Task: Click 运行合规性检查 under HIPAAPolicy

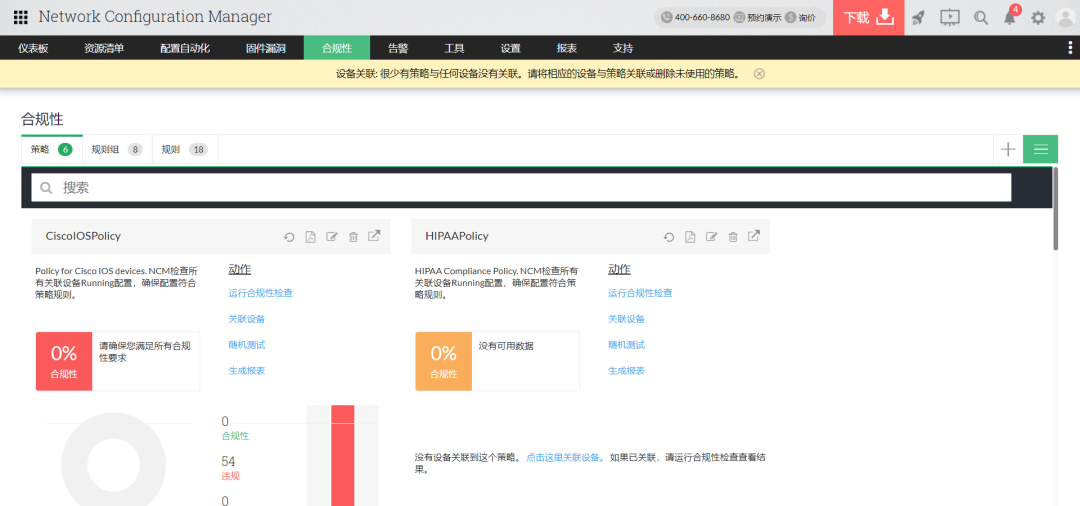Action: [x=640, y=293]
